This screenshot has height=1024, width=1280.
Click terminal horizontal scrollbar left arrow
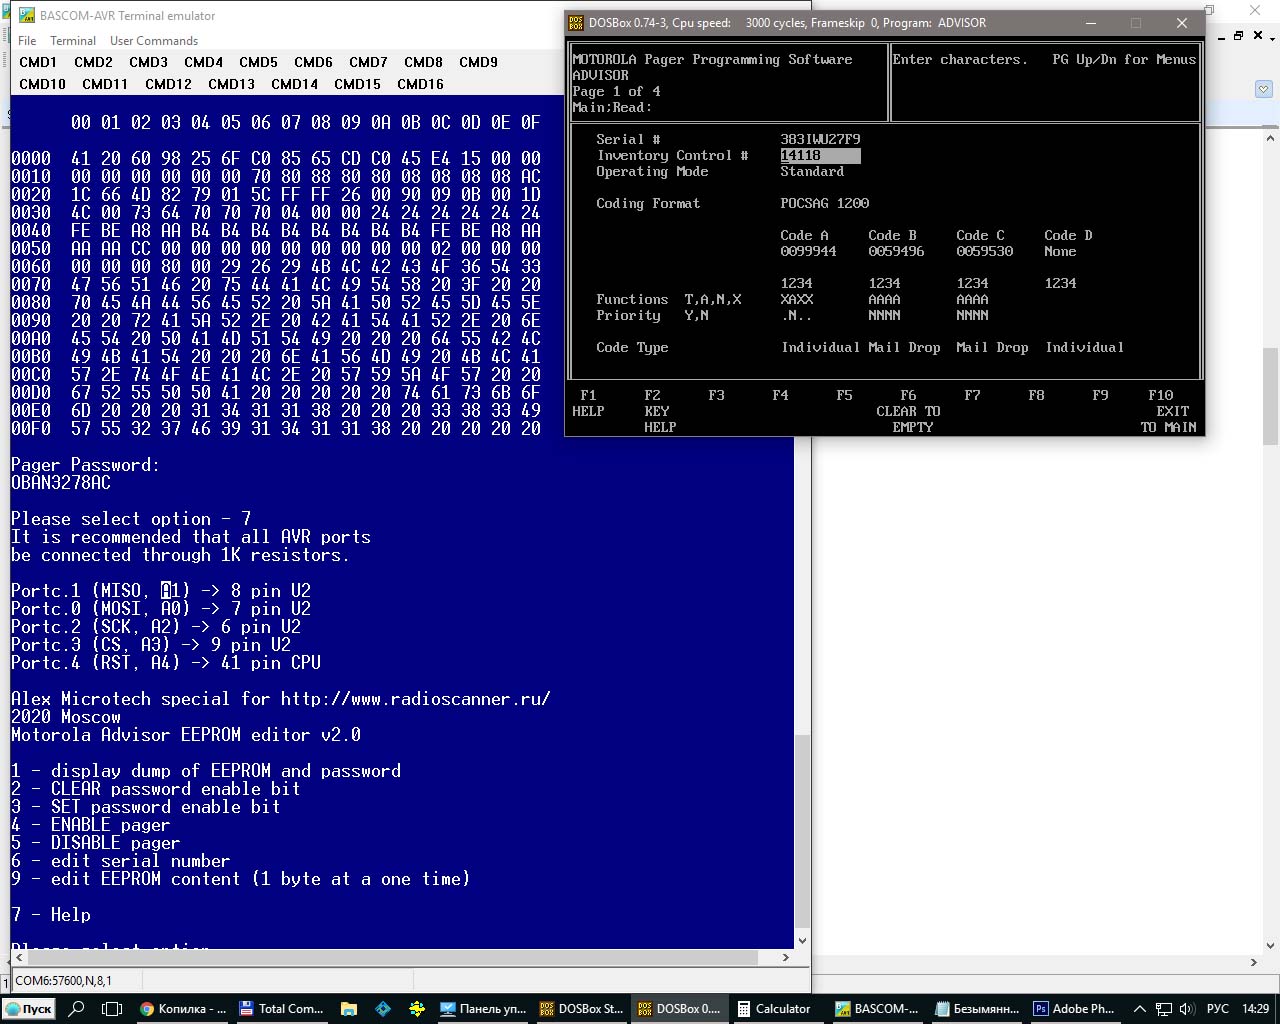pyautogui.click(x=19, y=957)
